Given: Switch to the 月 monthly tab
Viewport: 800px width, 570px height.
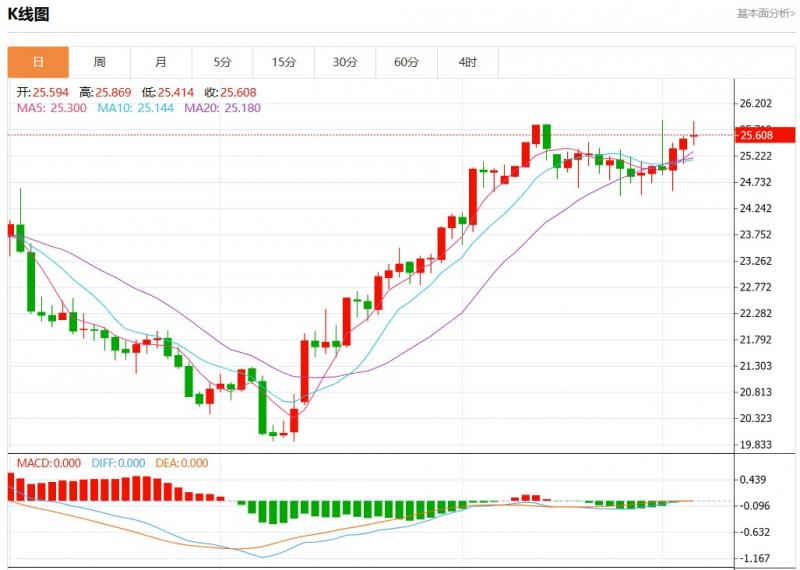Looking at the screenshot, I should click(x=161, y=62).
